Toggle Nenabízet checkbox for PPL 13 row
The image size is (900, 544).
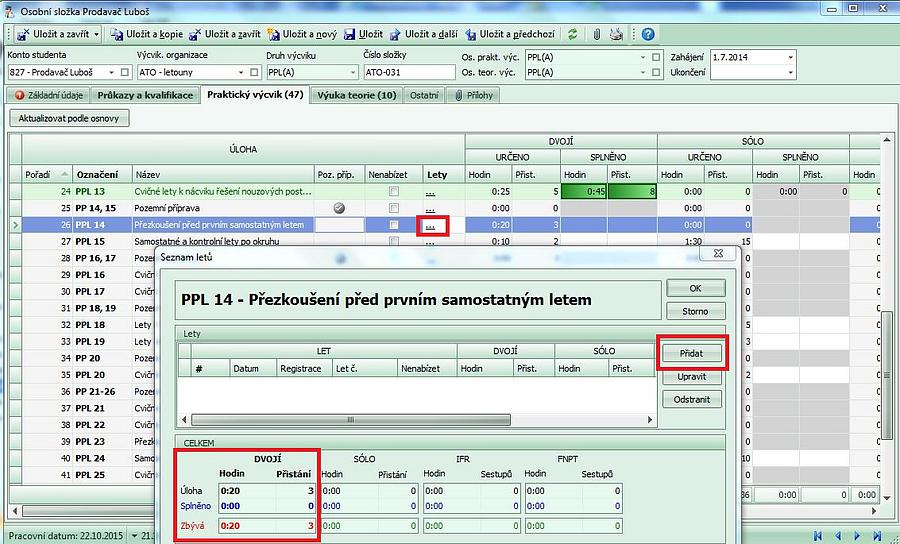click(394, 191)
